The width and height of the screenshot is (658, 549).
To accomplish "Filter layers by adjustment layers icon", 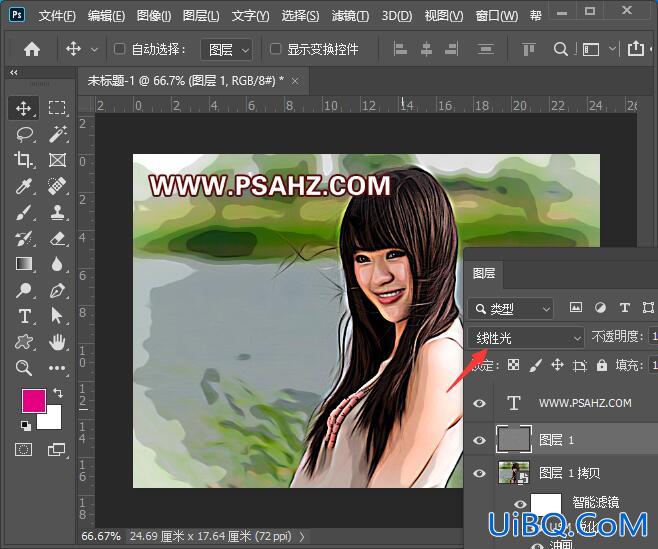I will pyautogui.click(x=601, y=308).
